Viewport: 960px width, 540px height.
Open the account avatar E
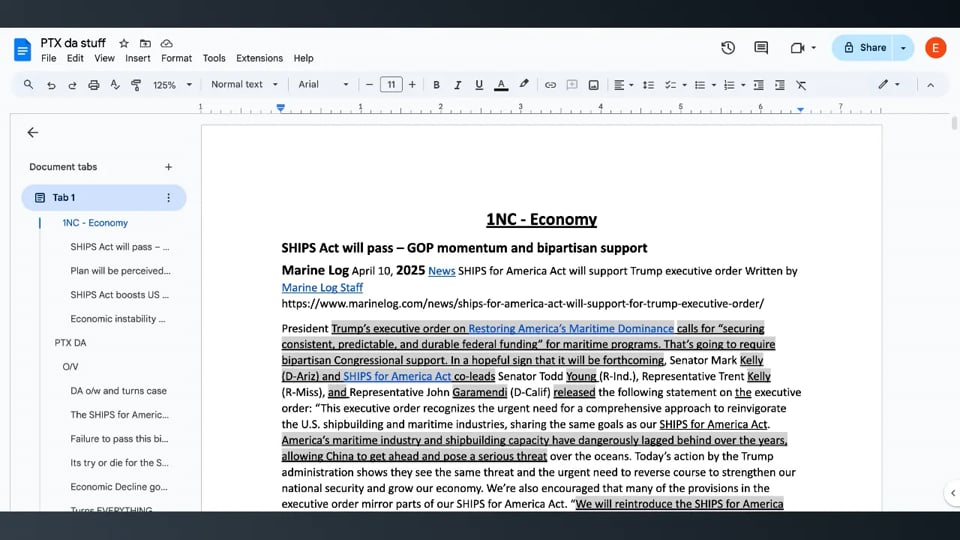click(x=936, y=48)
